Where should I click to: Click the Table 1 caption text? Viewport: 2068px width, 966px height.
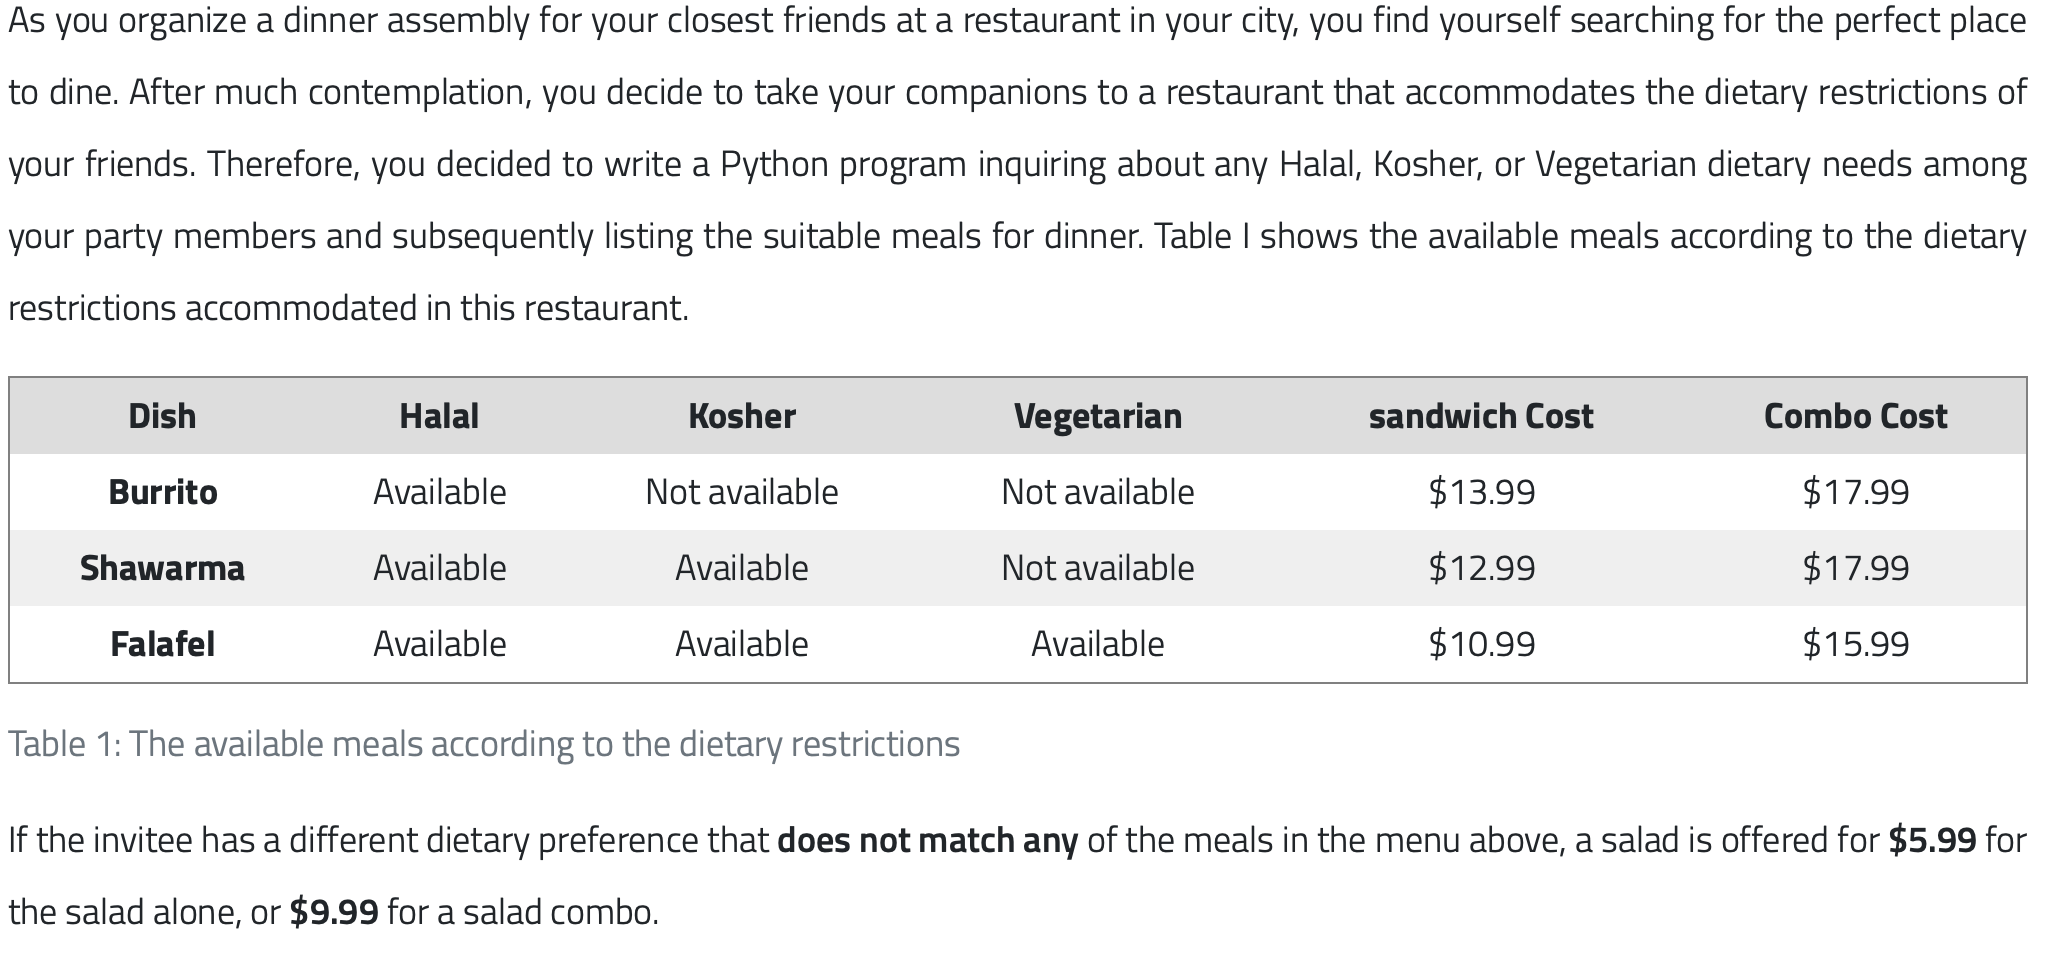click(x=484, y=744)
